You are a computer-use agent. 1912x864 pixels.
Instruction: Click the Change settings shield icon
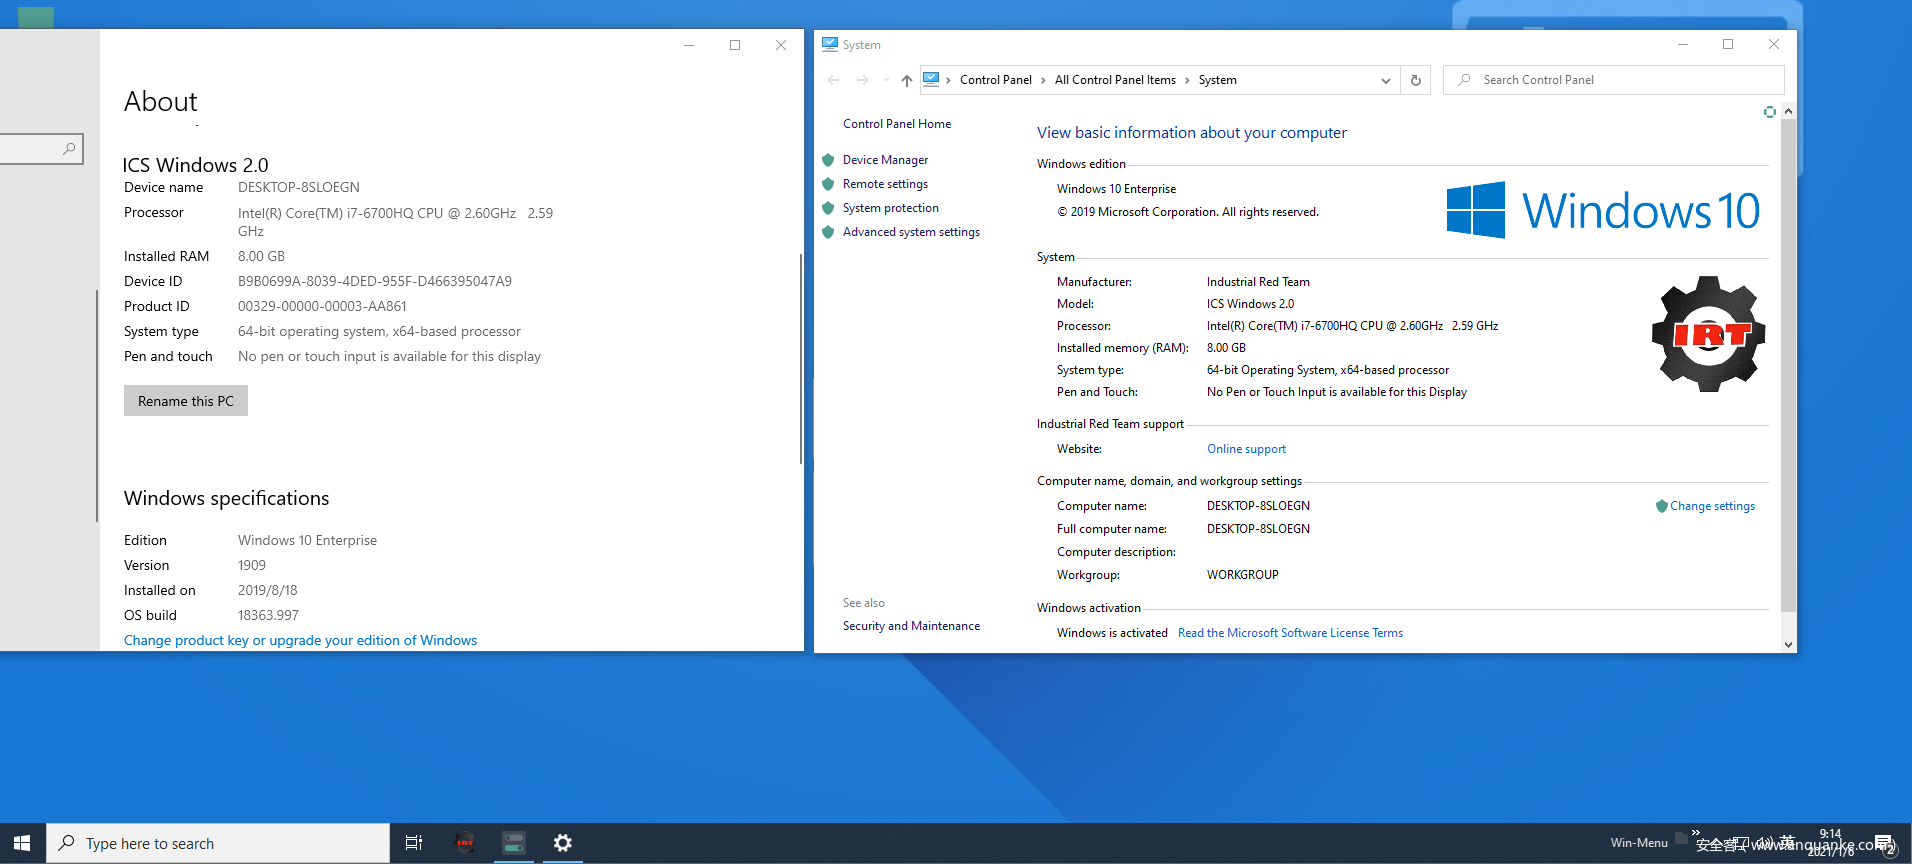[1662, 506]
